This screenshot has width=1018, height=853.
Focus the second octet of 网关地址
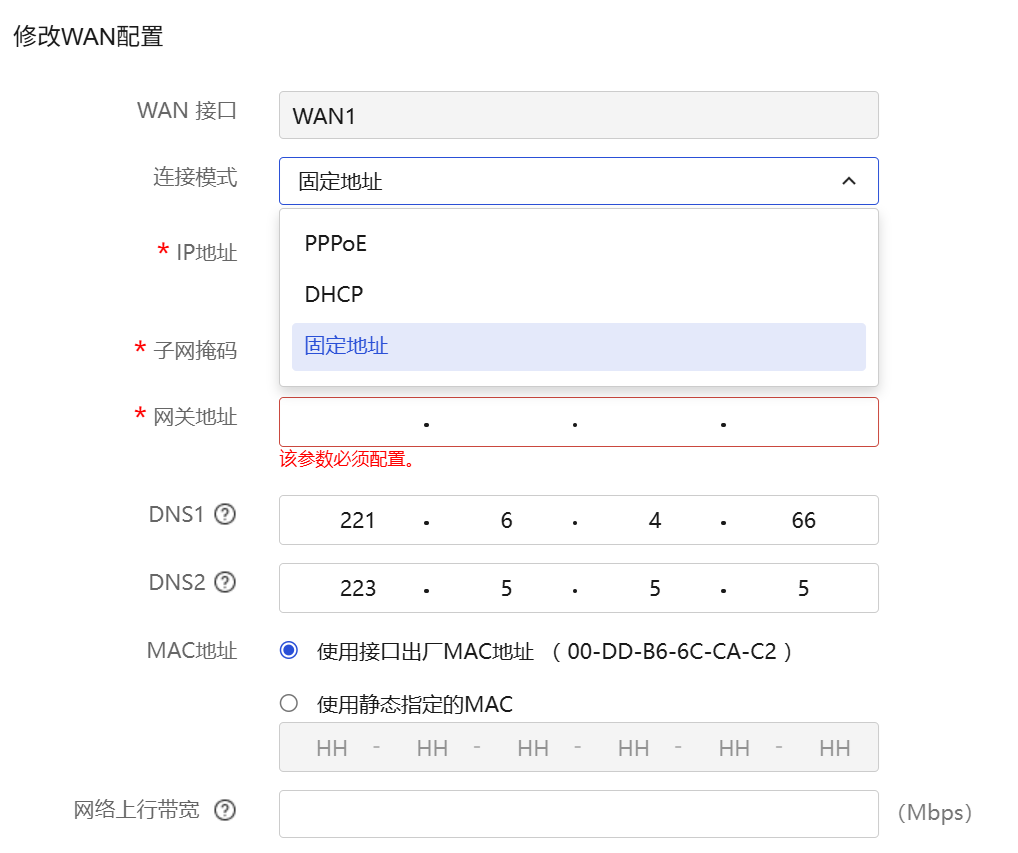[x=503, y=423]
